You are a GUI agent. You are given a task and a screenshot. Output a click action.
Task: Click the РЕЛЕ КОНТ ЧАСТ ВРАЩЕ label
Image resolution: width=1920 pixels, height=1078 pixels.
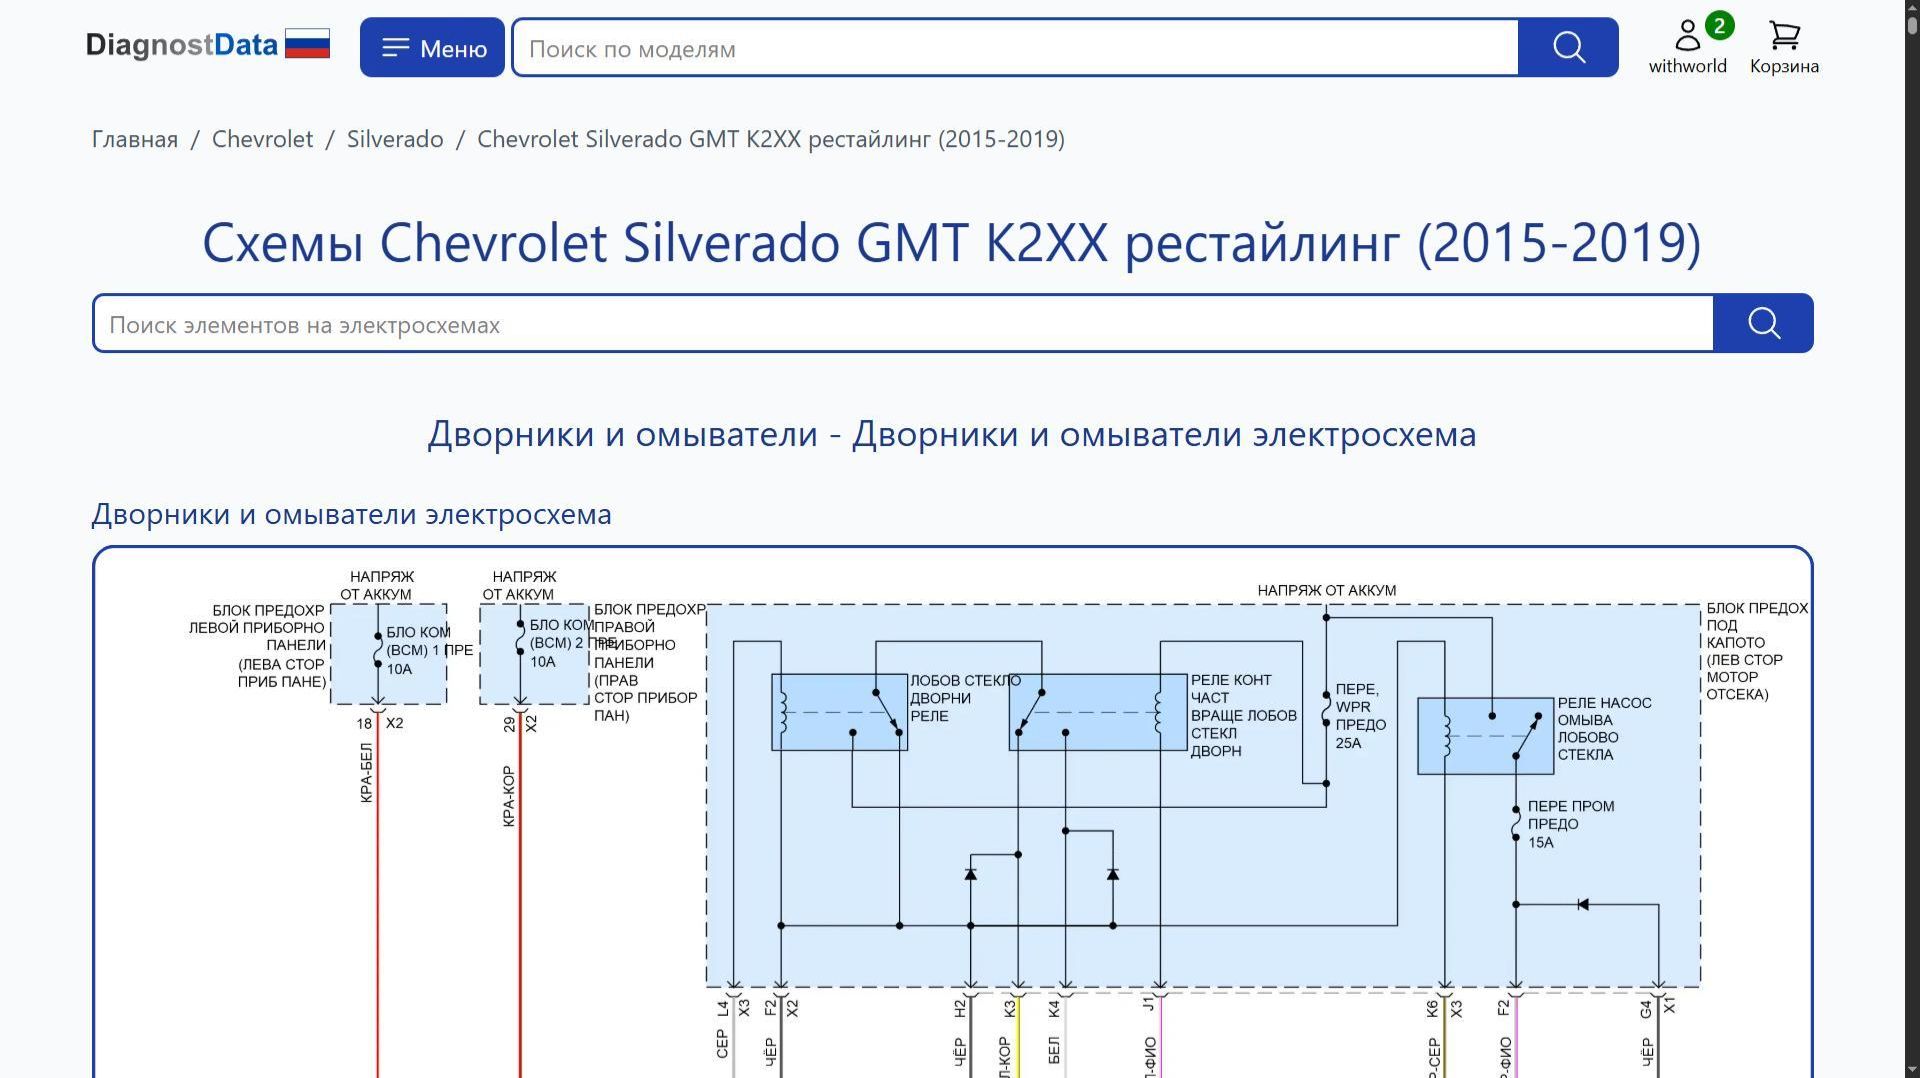(1243, 715)
